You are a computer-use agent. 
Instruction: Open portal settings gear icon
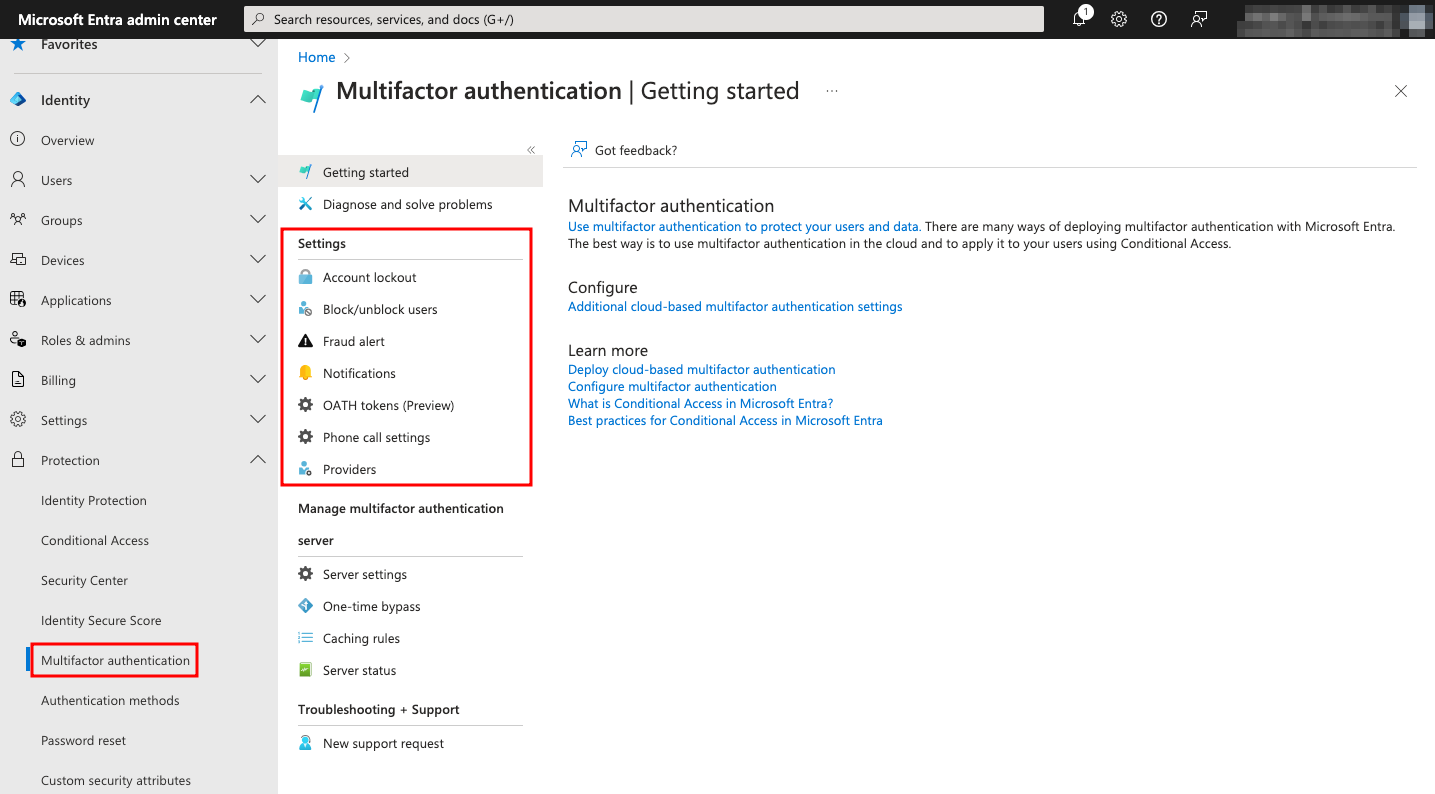[x=1119, y=19]
